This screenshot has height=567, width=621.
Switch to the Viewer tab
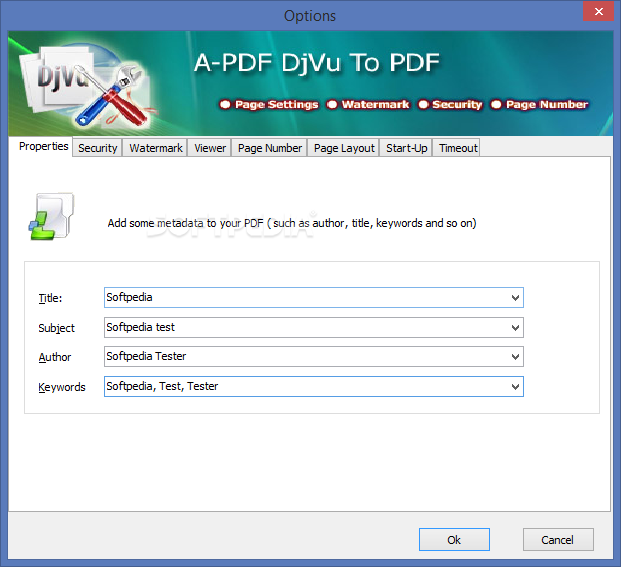pos(210,148)
